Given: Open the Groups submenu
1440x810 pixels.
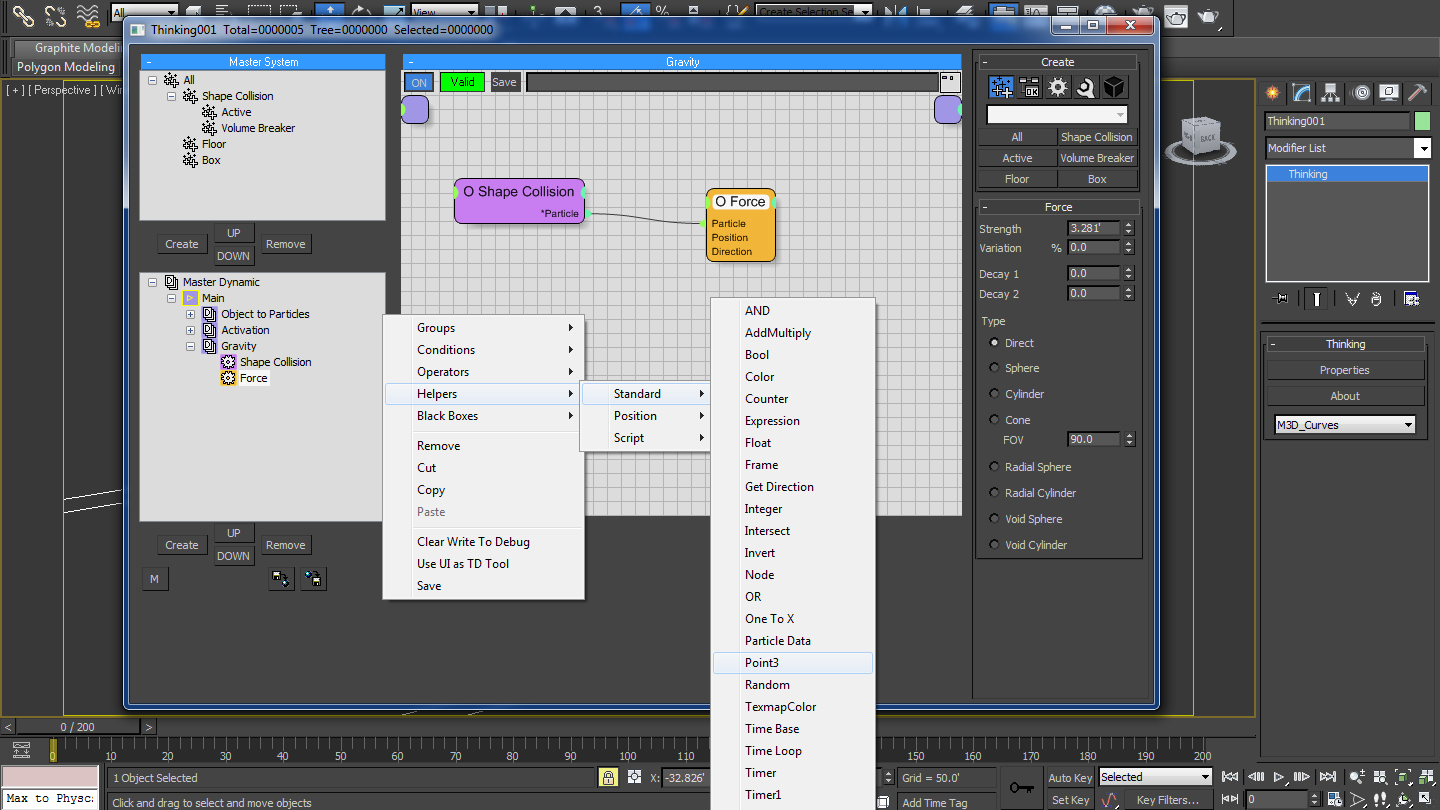Looking at the screenshot, I should [x=483, y=328].
